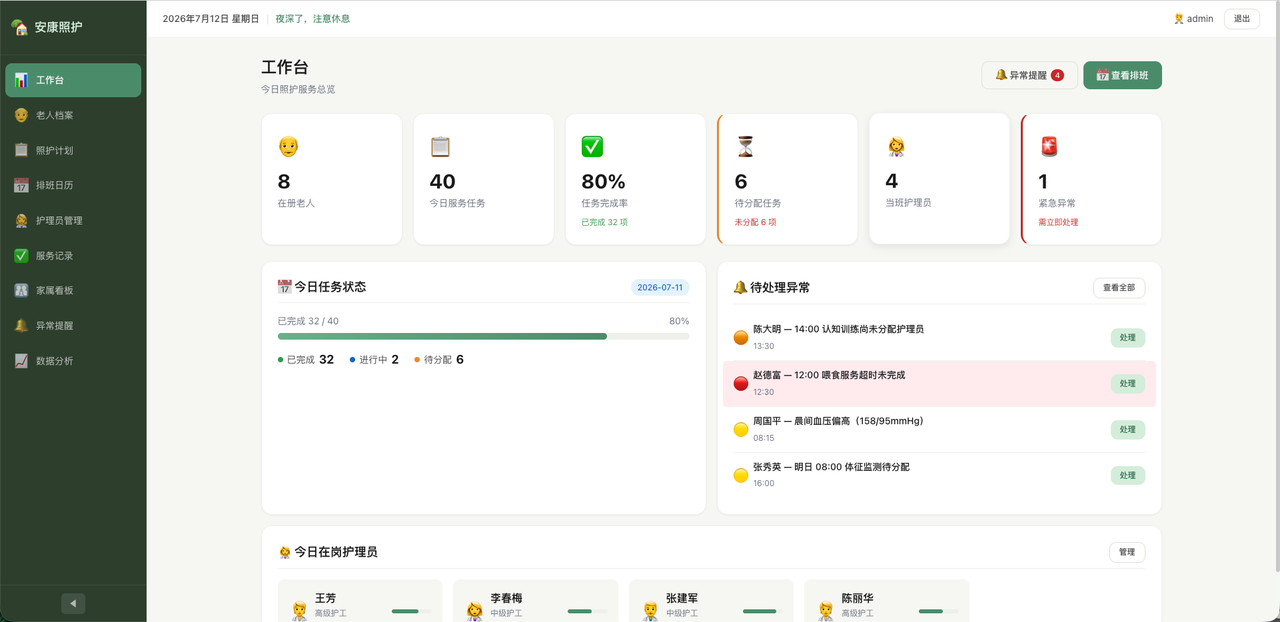
Task: Click 陈大明 — 14:00 认知训练 alert text
Action: pos(838,329)
